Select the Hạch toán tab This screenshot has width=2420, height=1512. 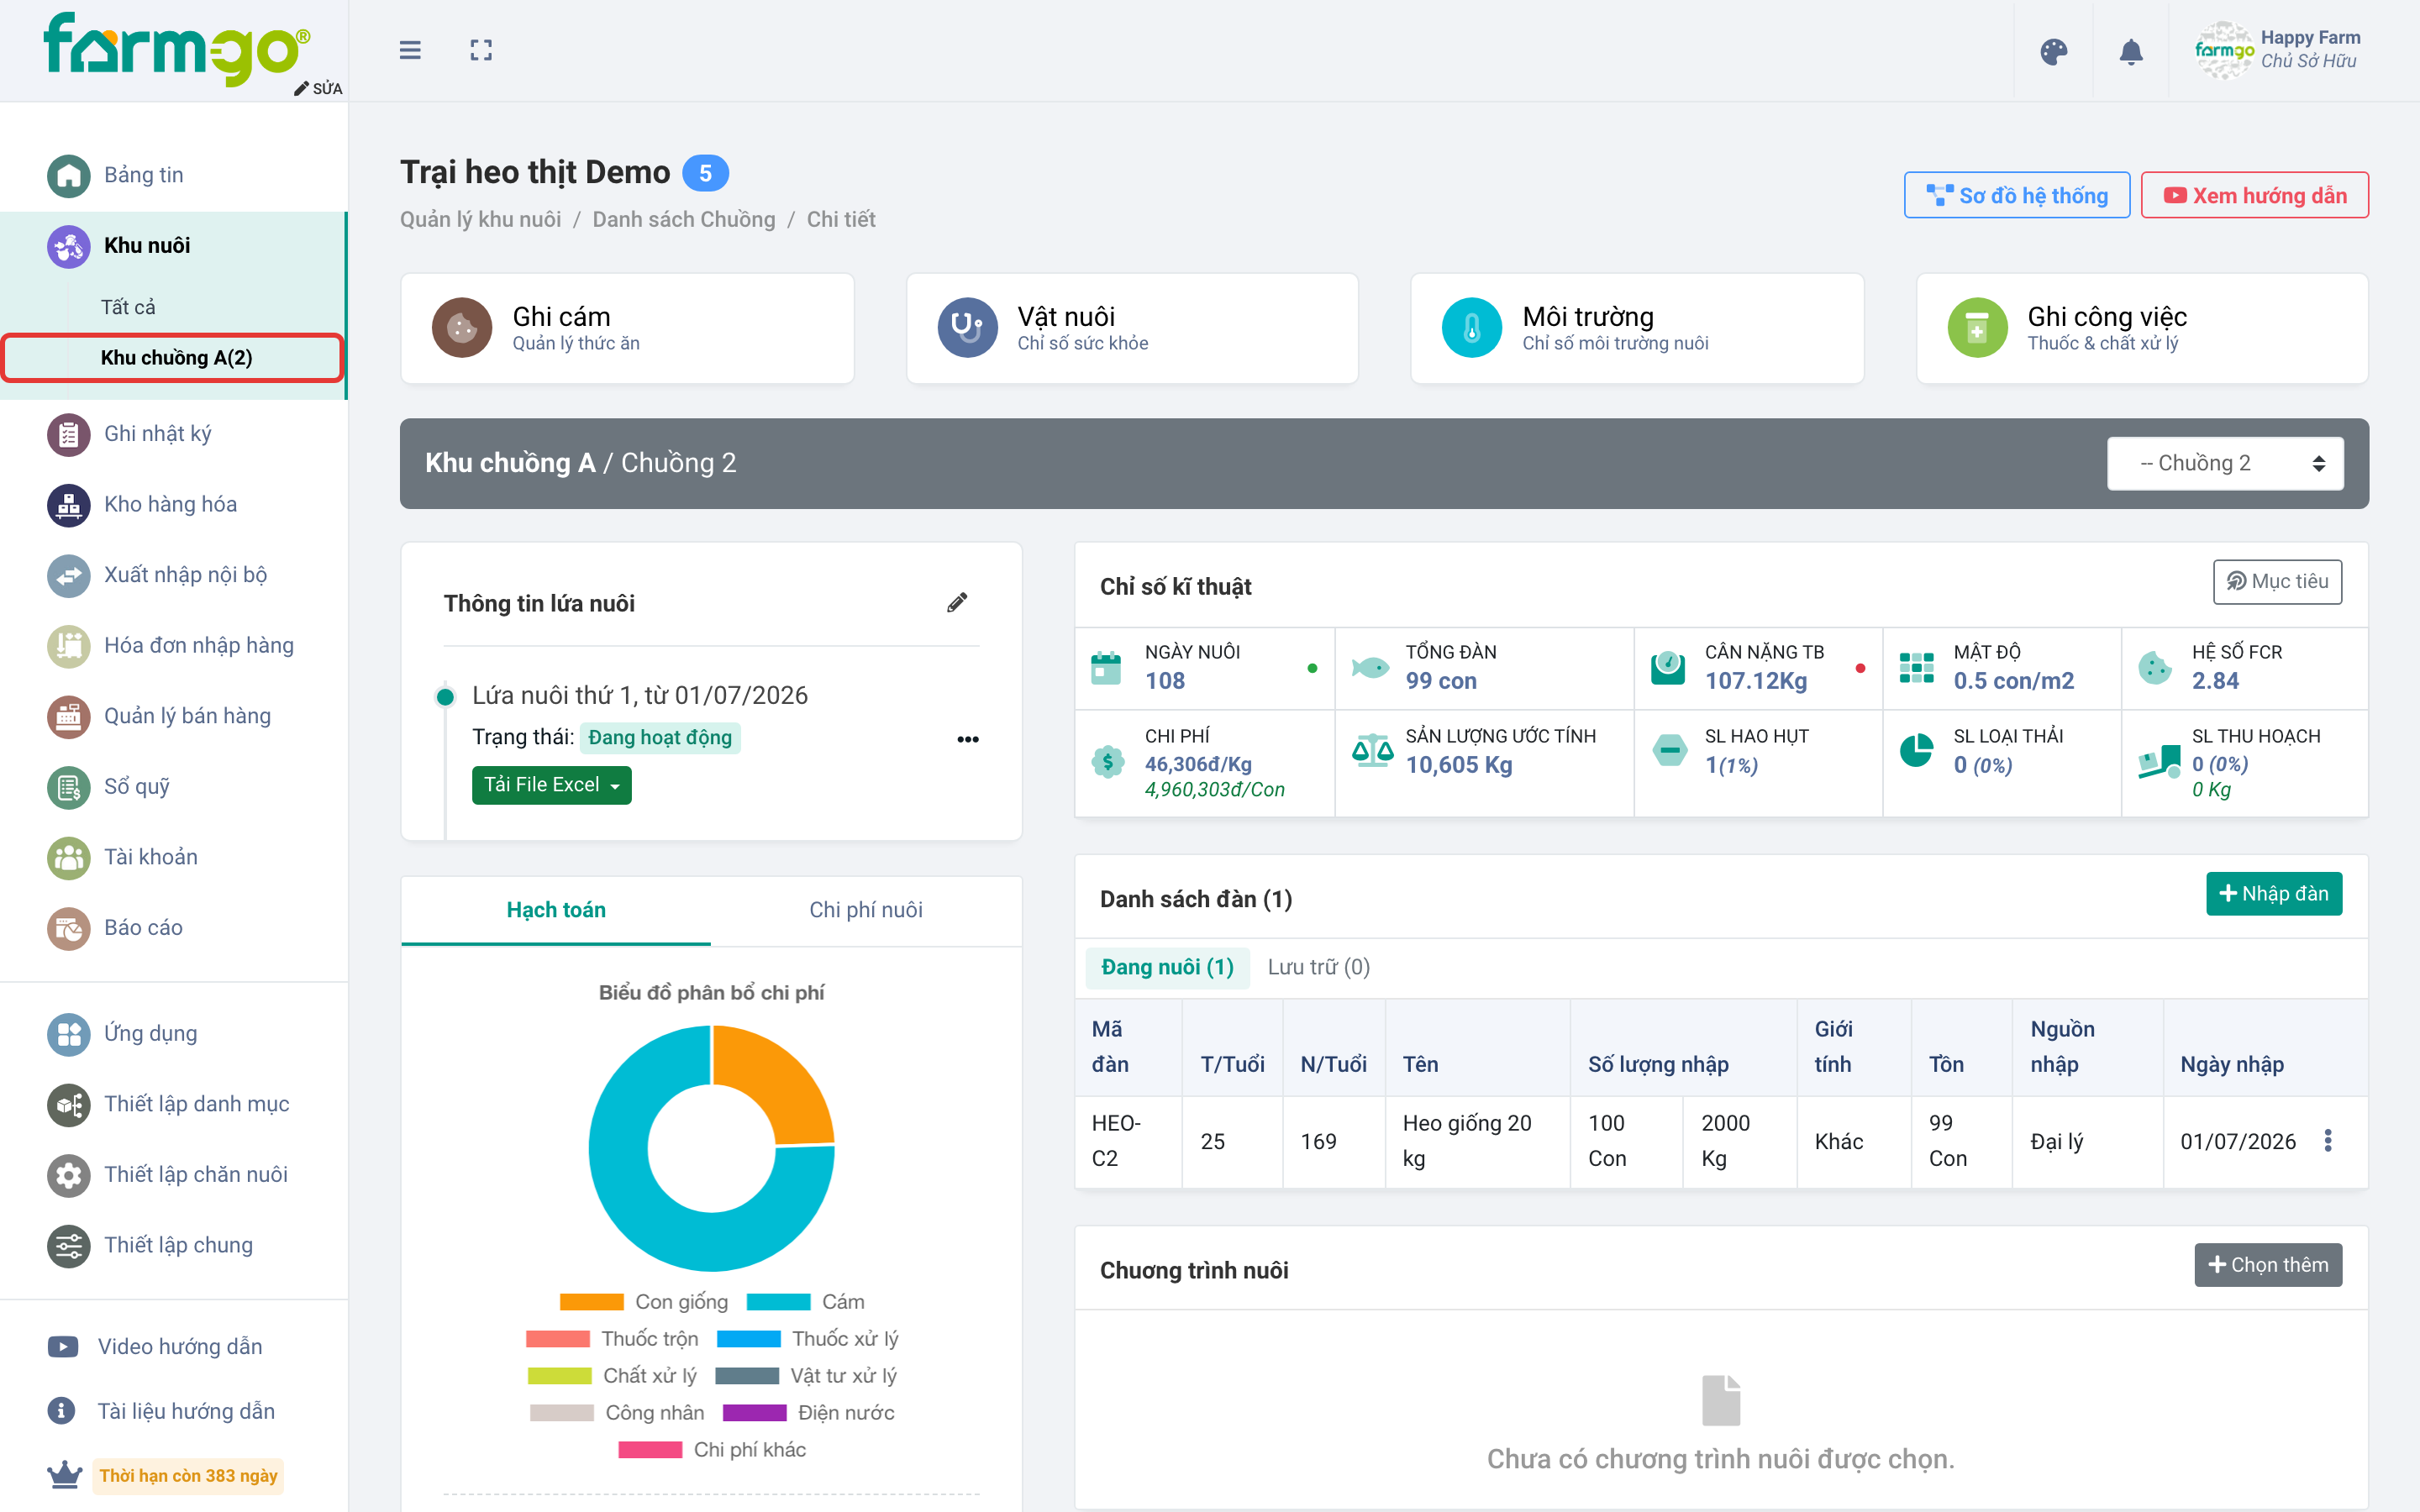click(556, 910)
